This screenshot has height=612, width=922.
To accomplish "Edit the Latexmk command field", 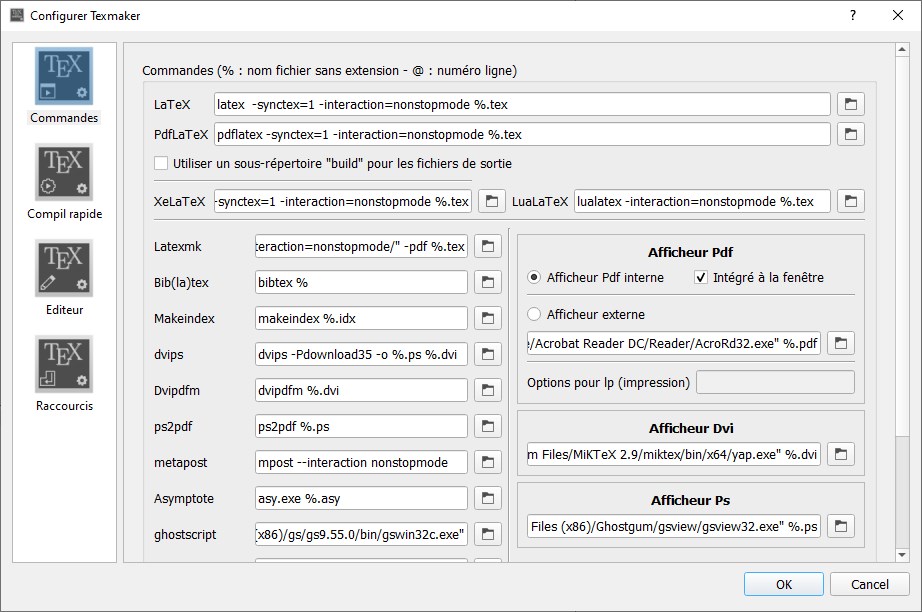I will coord(362,246).
